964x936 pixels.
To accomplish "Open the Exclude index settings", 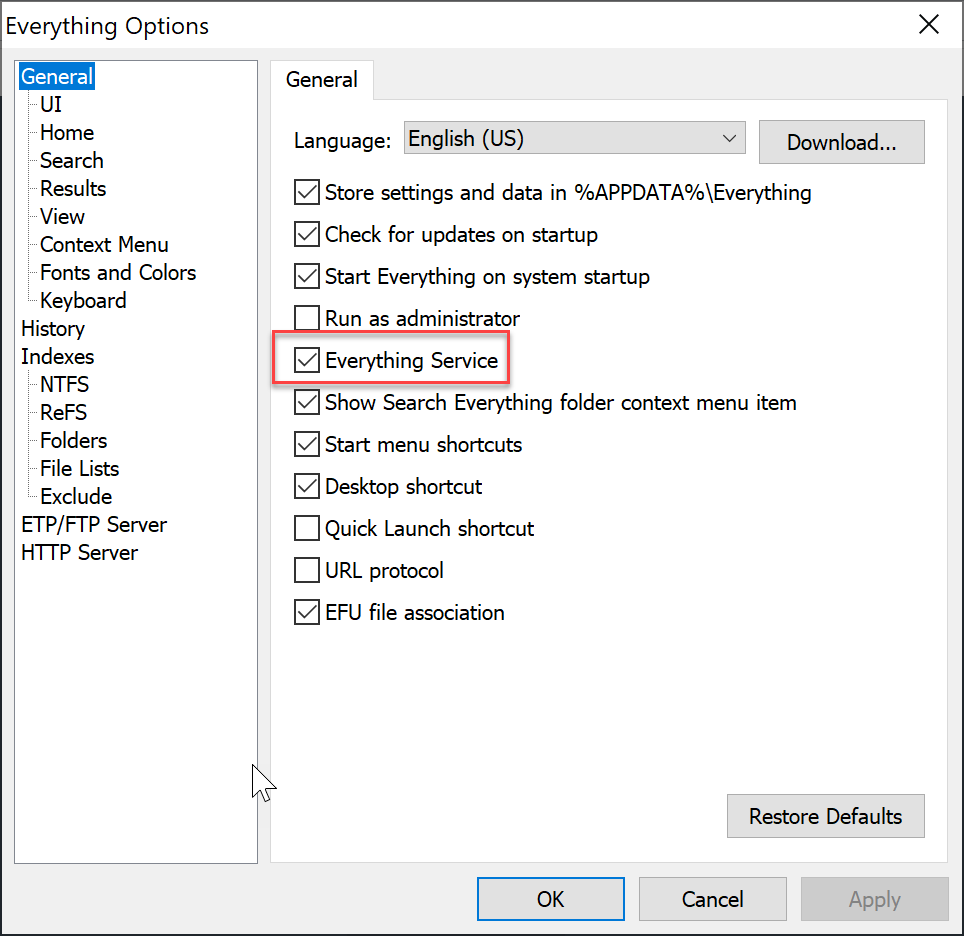I will [76, 496].
